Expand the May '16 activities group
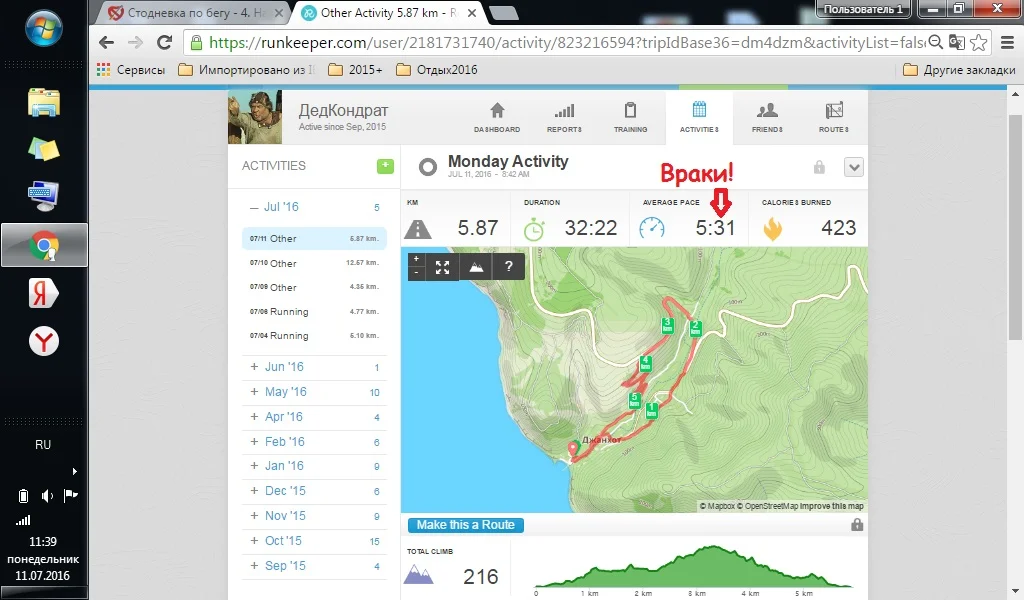Viewport: 1024px width, 600px height. click(x=314, y=392)
